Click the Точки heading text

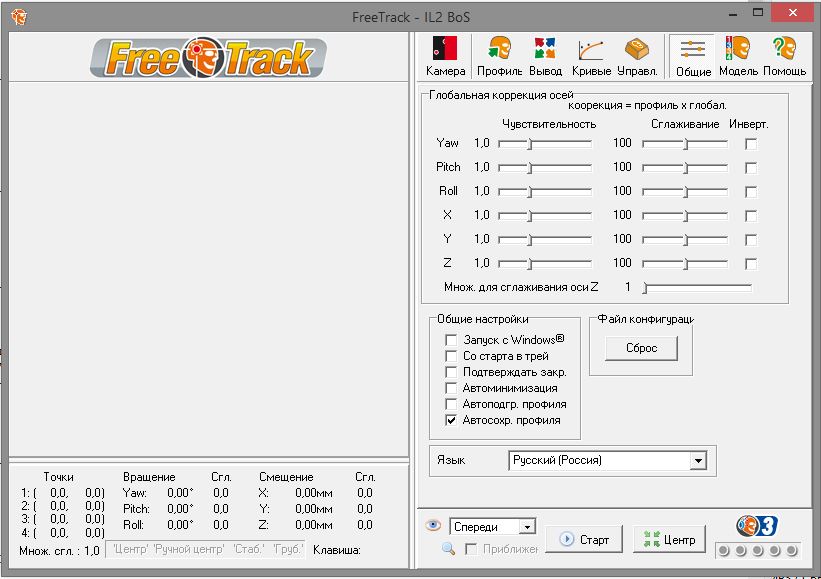(59, 477)
